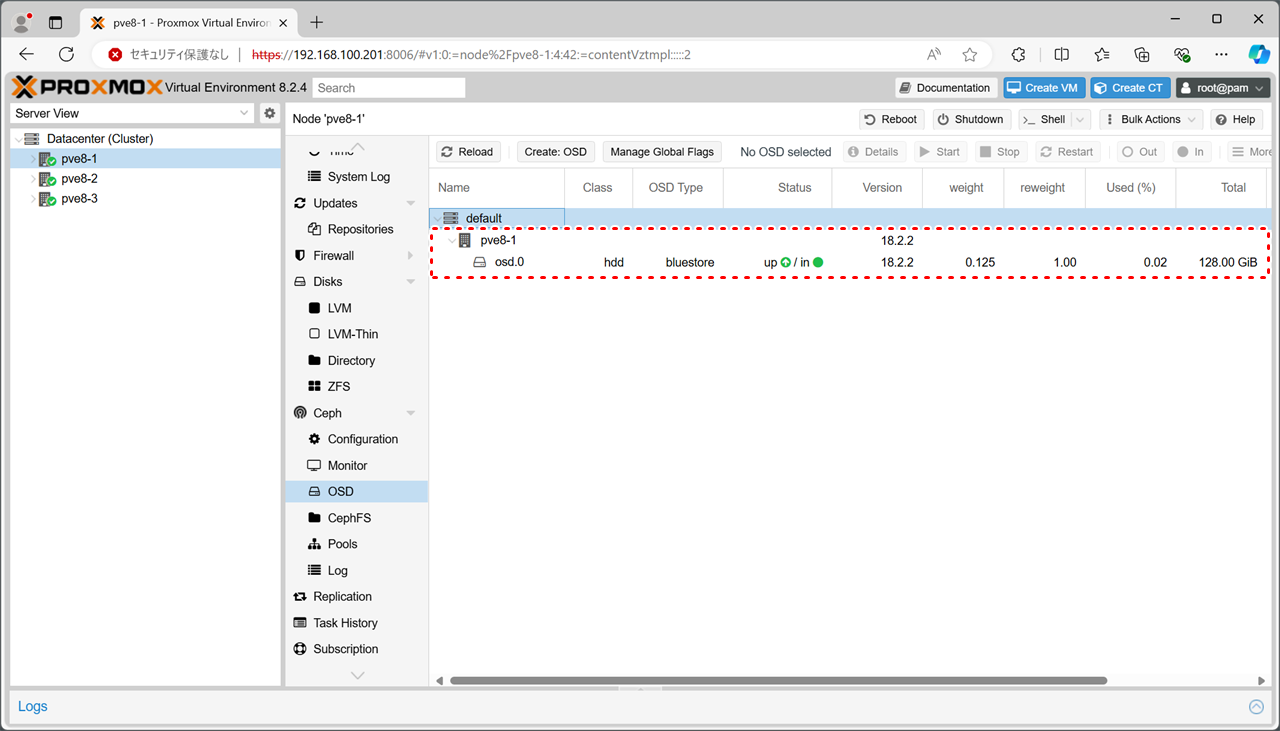
Task: Expand the Bulk Actions dropdown
Action: click(1150, 119)
